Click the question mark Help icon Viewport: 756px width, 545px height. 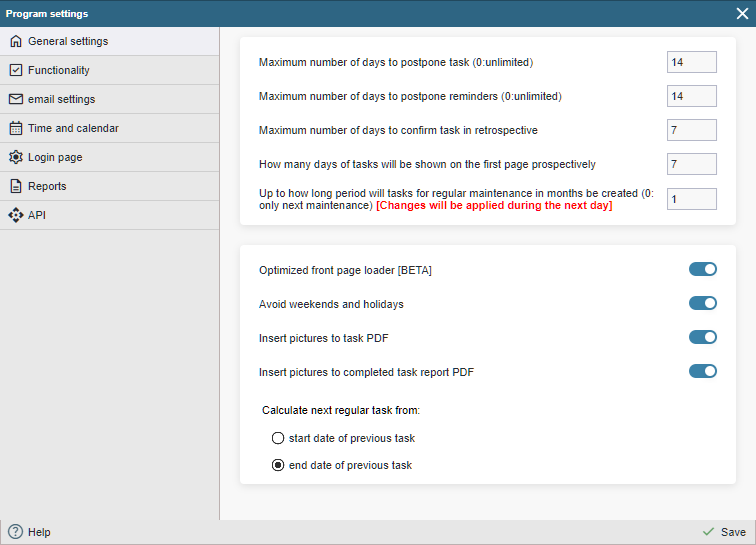(15, 532)
